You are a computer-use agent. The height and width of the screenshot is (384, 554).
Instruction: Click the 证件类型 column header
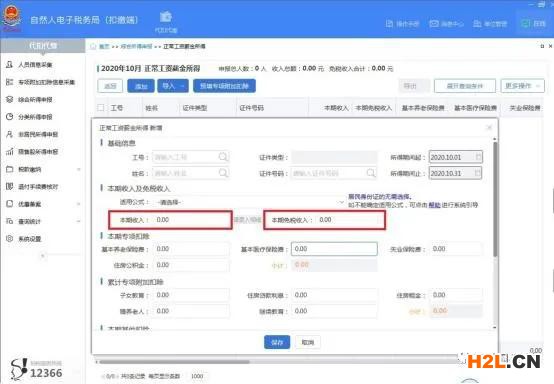(195, 108)
